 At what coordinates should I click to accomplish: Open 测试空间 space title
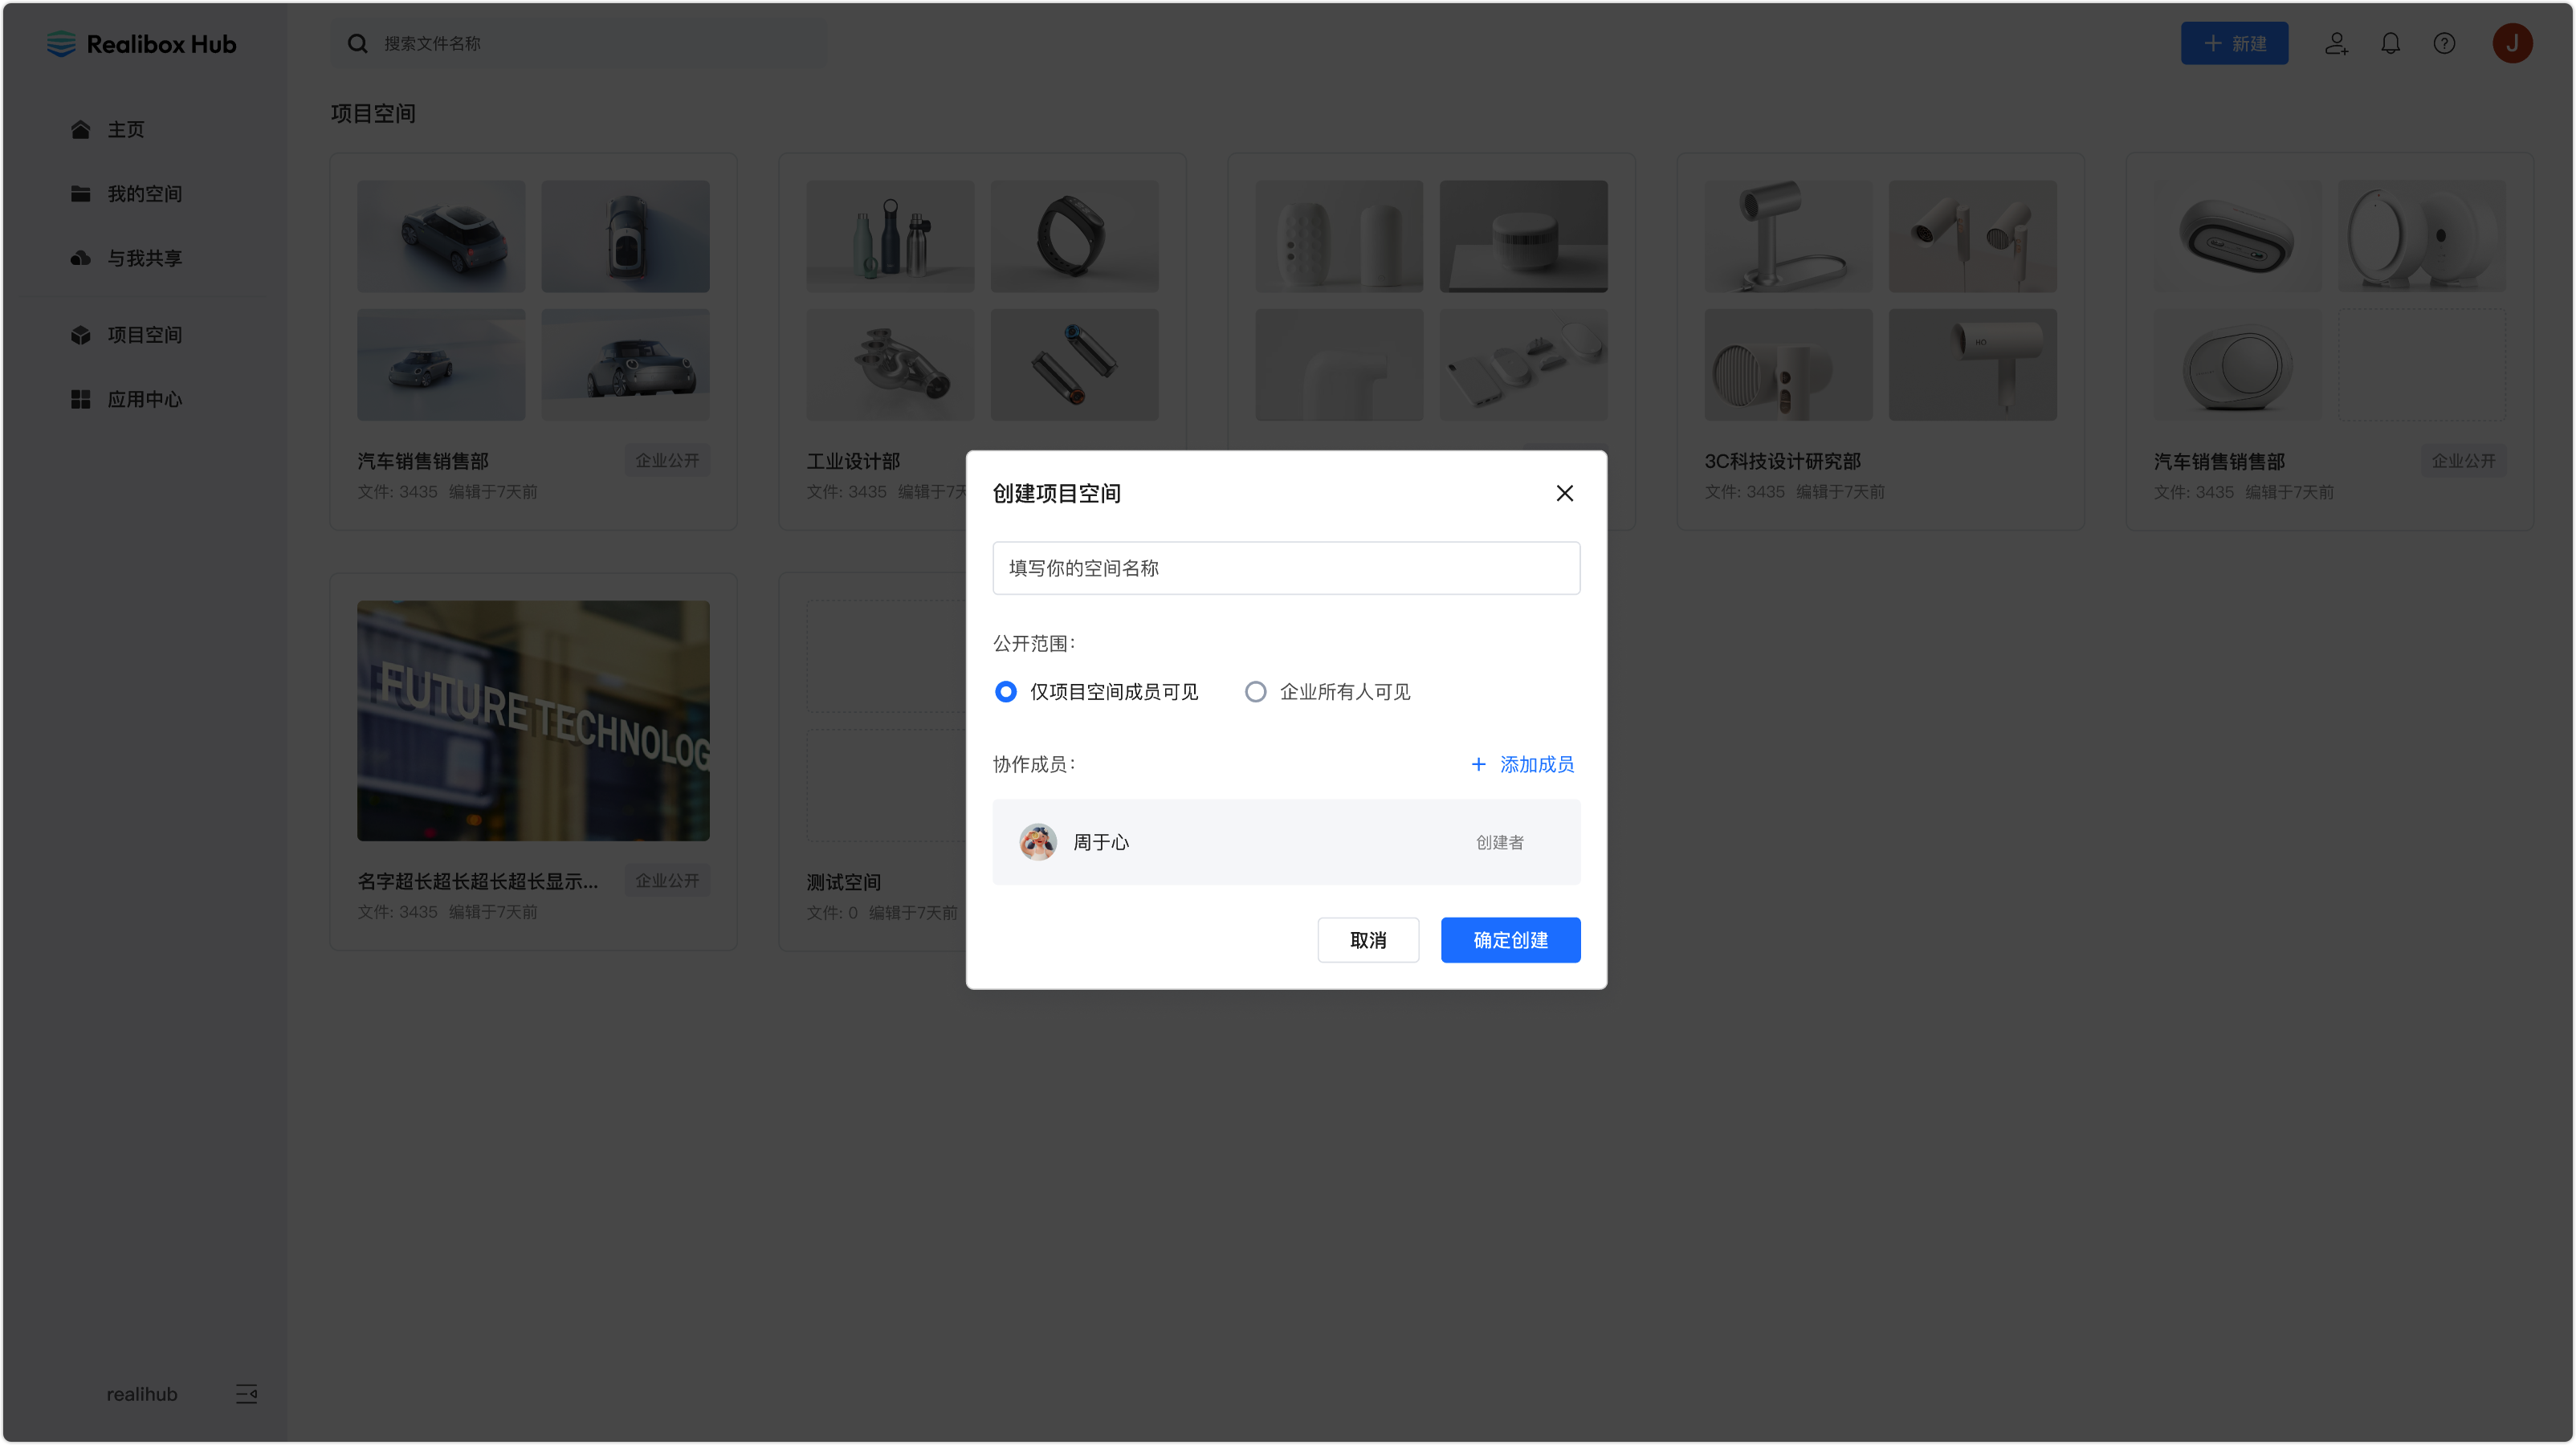click(x=844, y=882)
